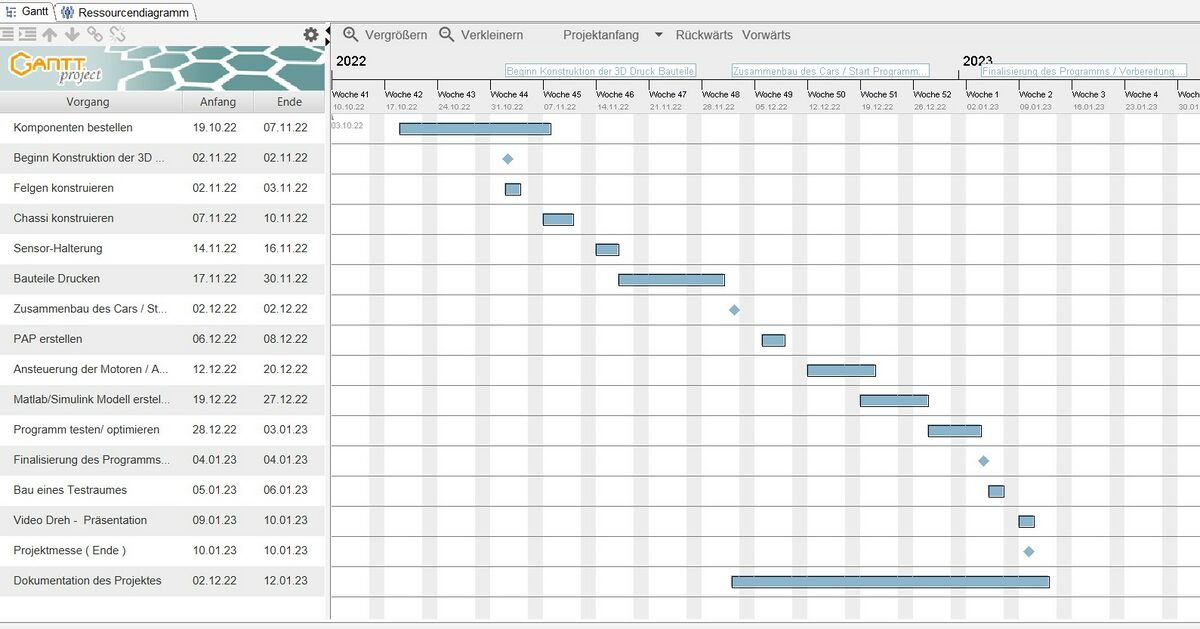Click the link tasks chain icon
The image size is (1200, 629).
(x=95, y=35)
